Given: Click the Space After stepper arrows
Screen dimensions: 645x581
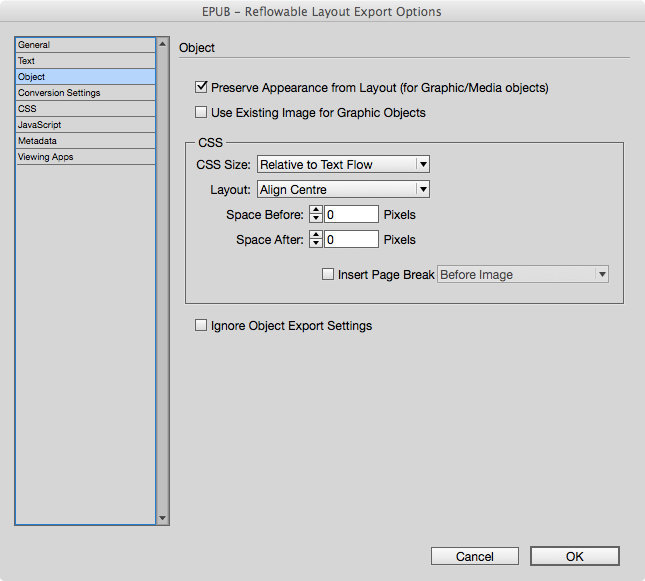Looking at the screenshot, I should (316, 239).
